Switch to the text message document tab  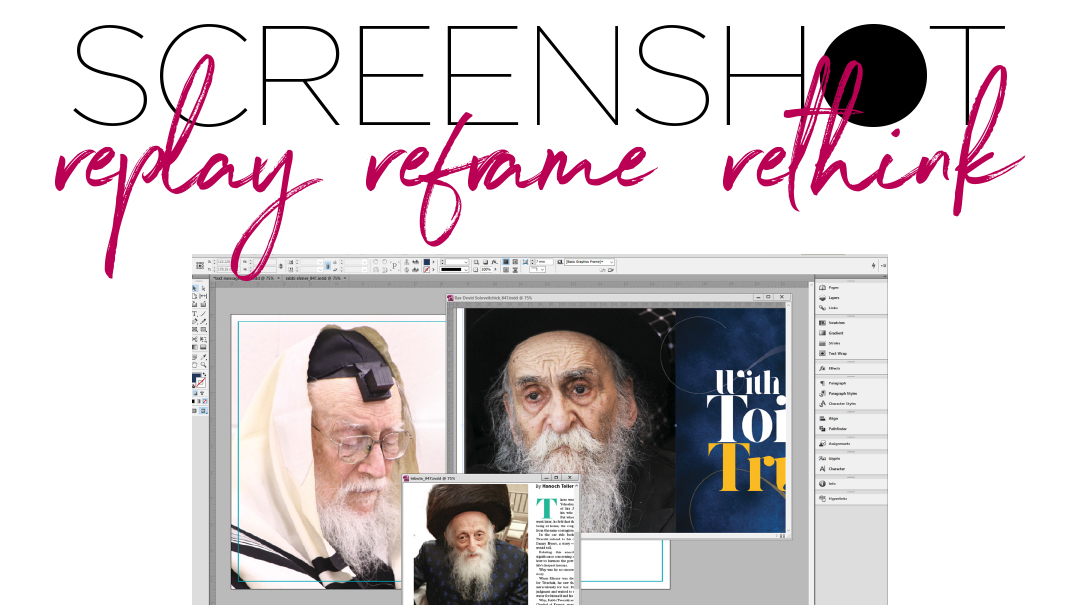click(x=244, y=278)
